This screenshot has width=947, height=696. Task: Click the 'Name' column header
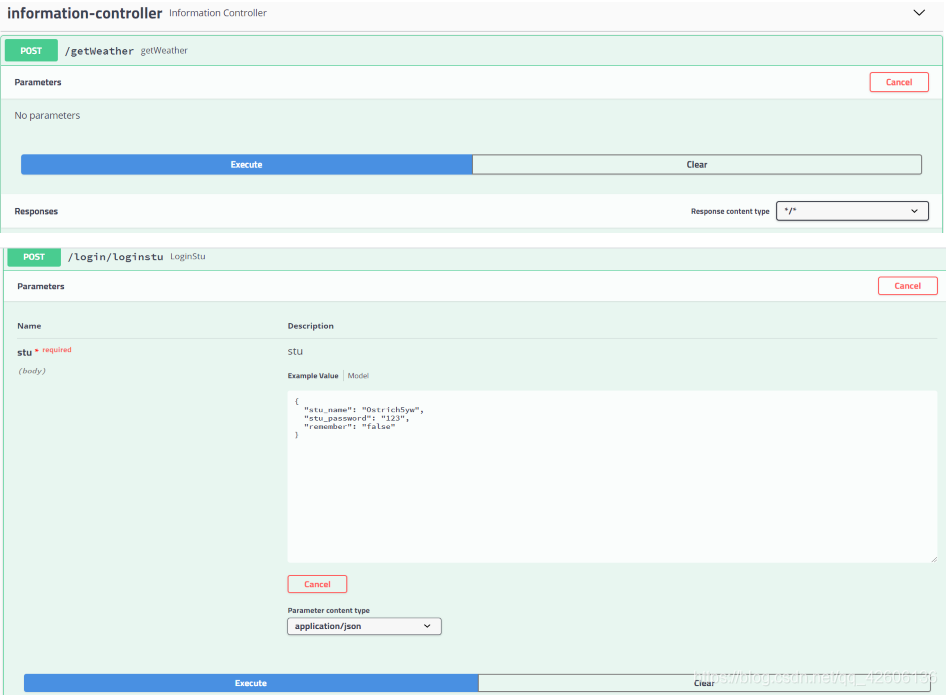coord(29,326)
